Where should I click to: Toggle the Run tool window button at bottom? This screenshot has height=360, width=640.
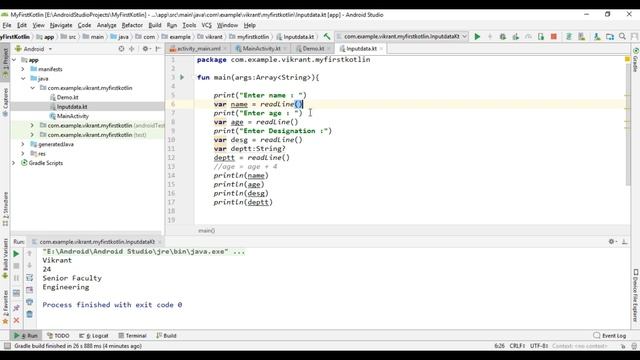[26, 336]
